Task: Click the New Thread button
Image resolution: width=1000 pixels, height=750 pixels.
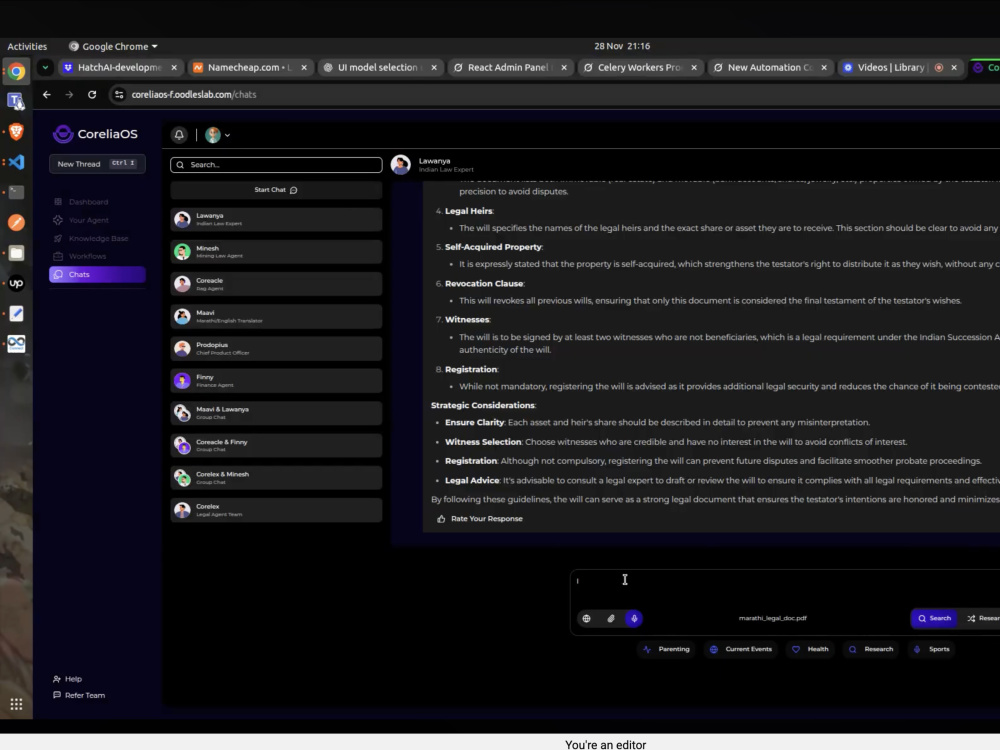Action: coord(97,164)
